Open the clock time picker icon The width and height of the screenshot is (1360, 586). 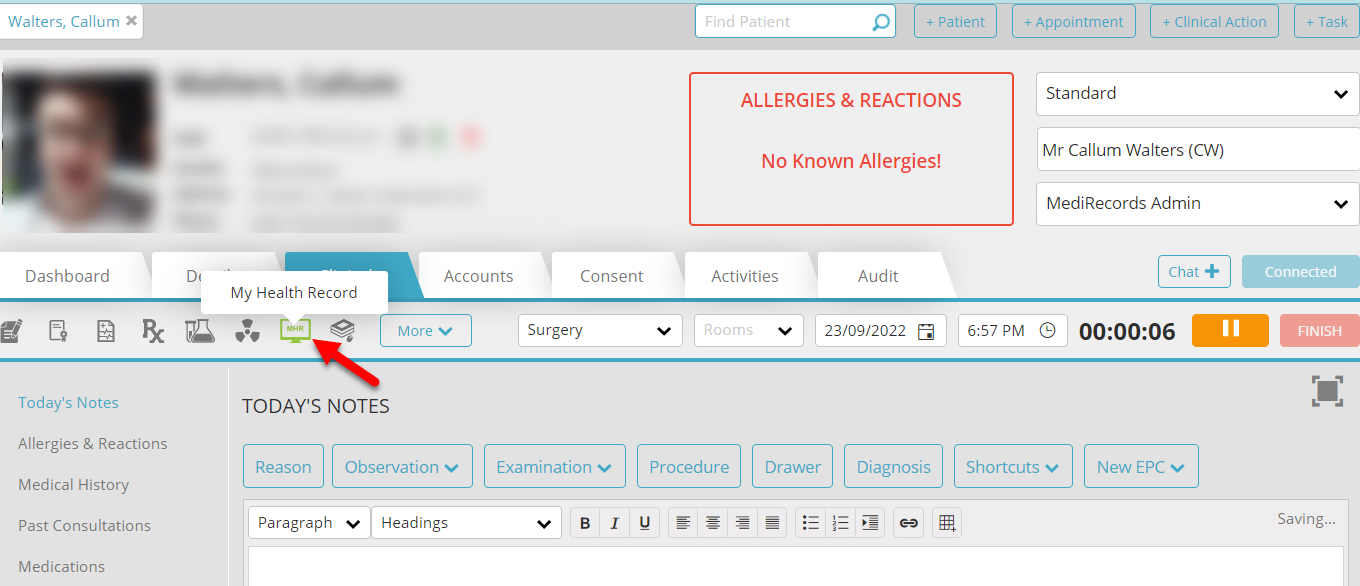click(1047, 330)
